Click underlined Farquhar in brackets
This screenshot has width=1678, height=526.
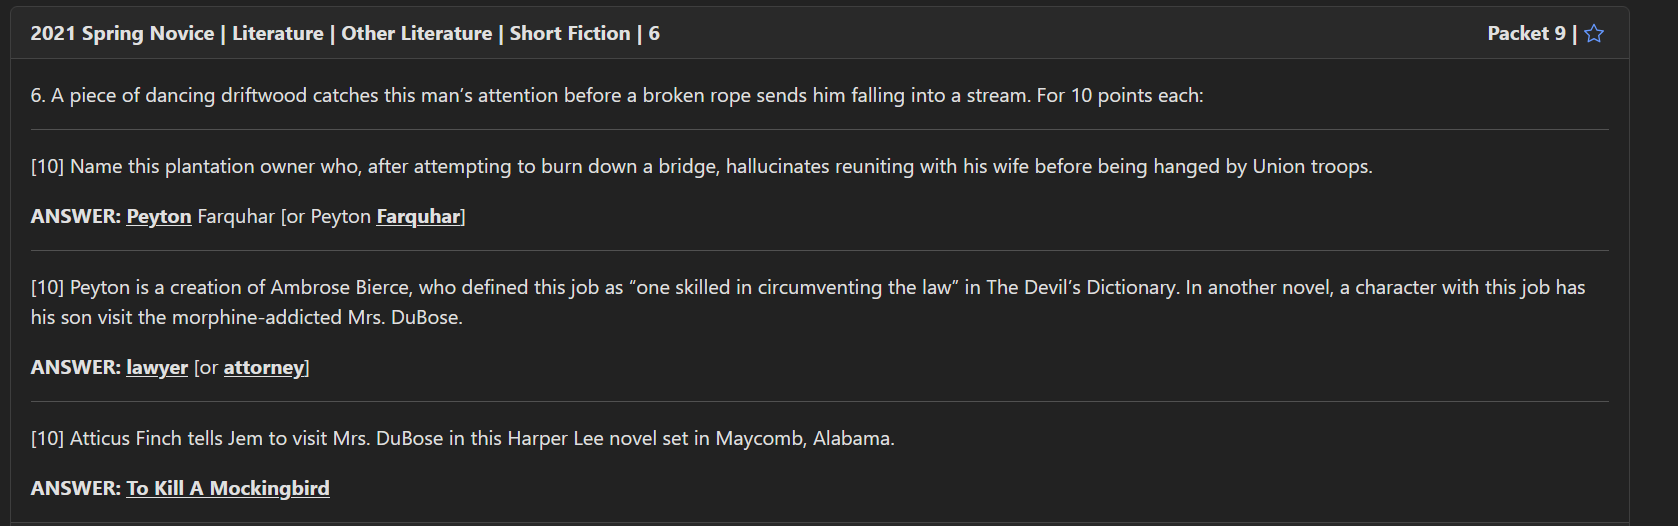tap(418, 216)
